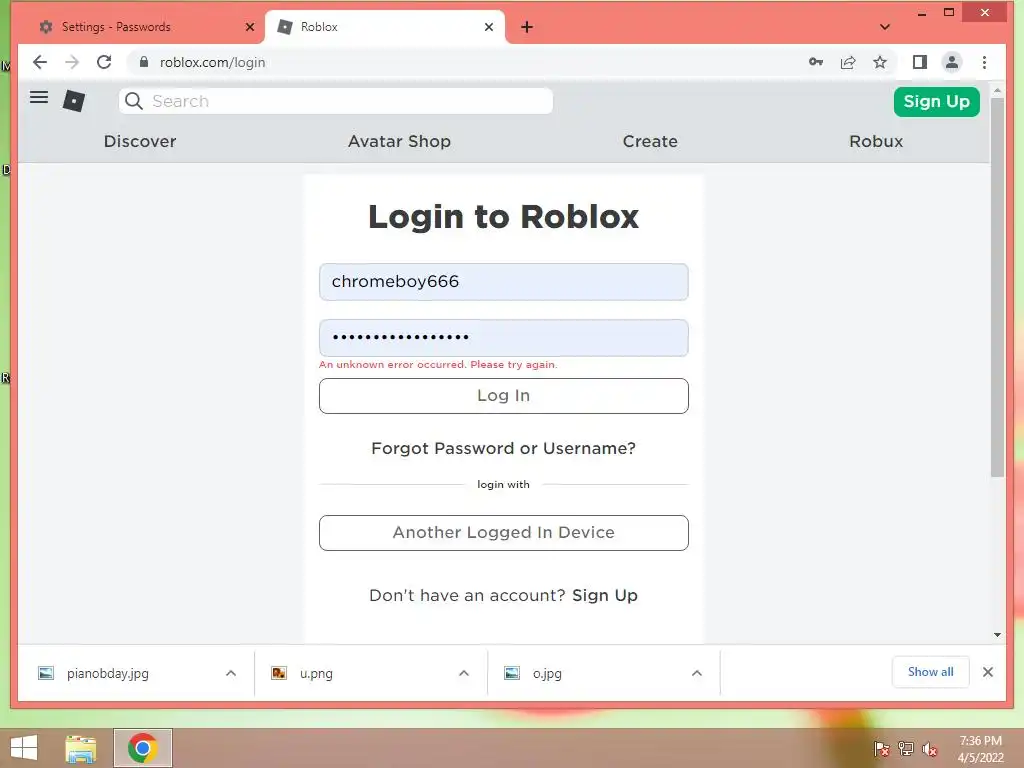
Task: Click Sign Up link below login form
Action: (605, 595)
